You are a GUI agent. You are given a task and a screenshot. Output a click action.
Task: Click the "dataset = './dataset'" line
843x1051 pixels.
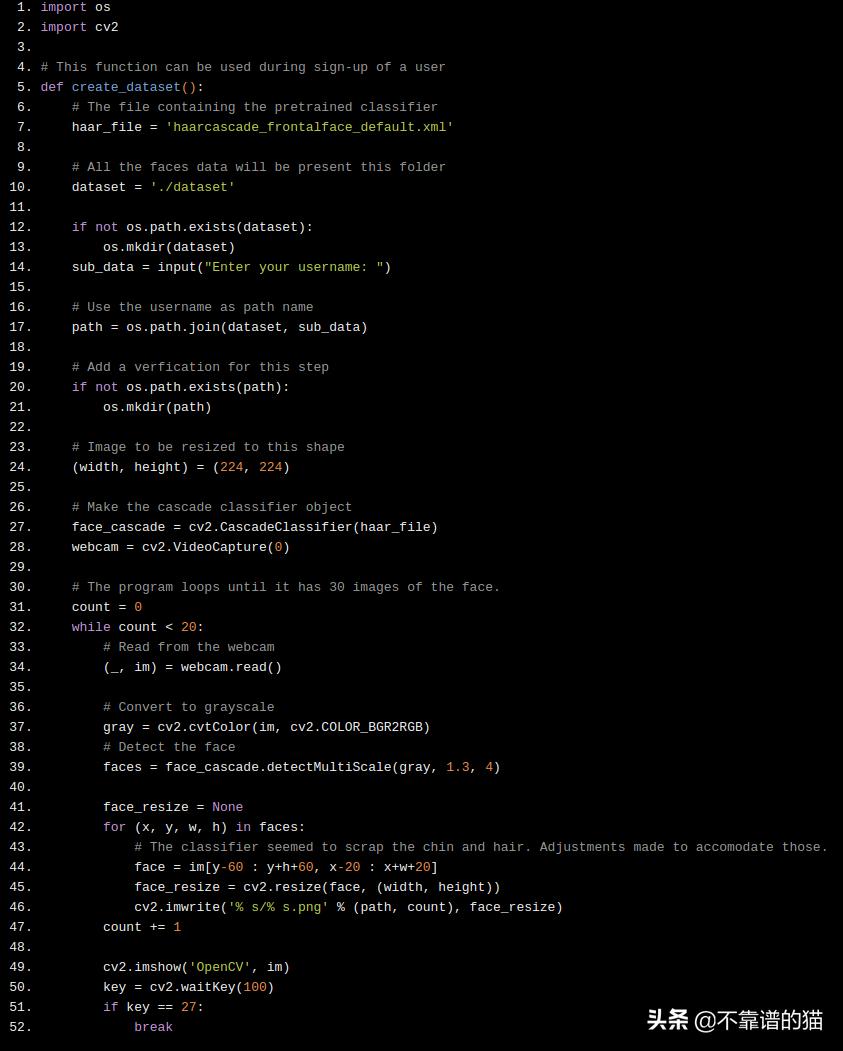click(153, 187)
